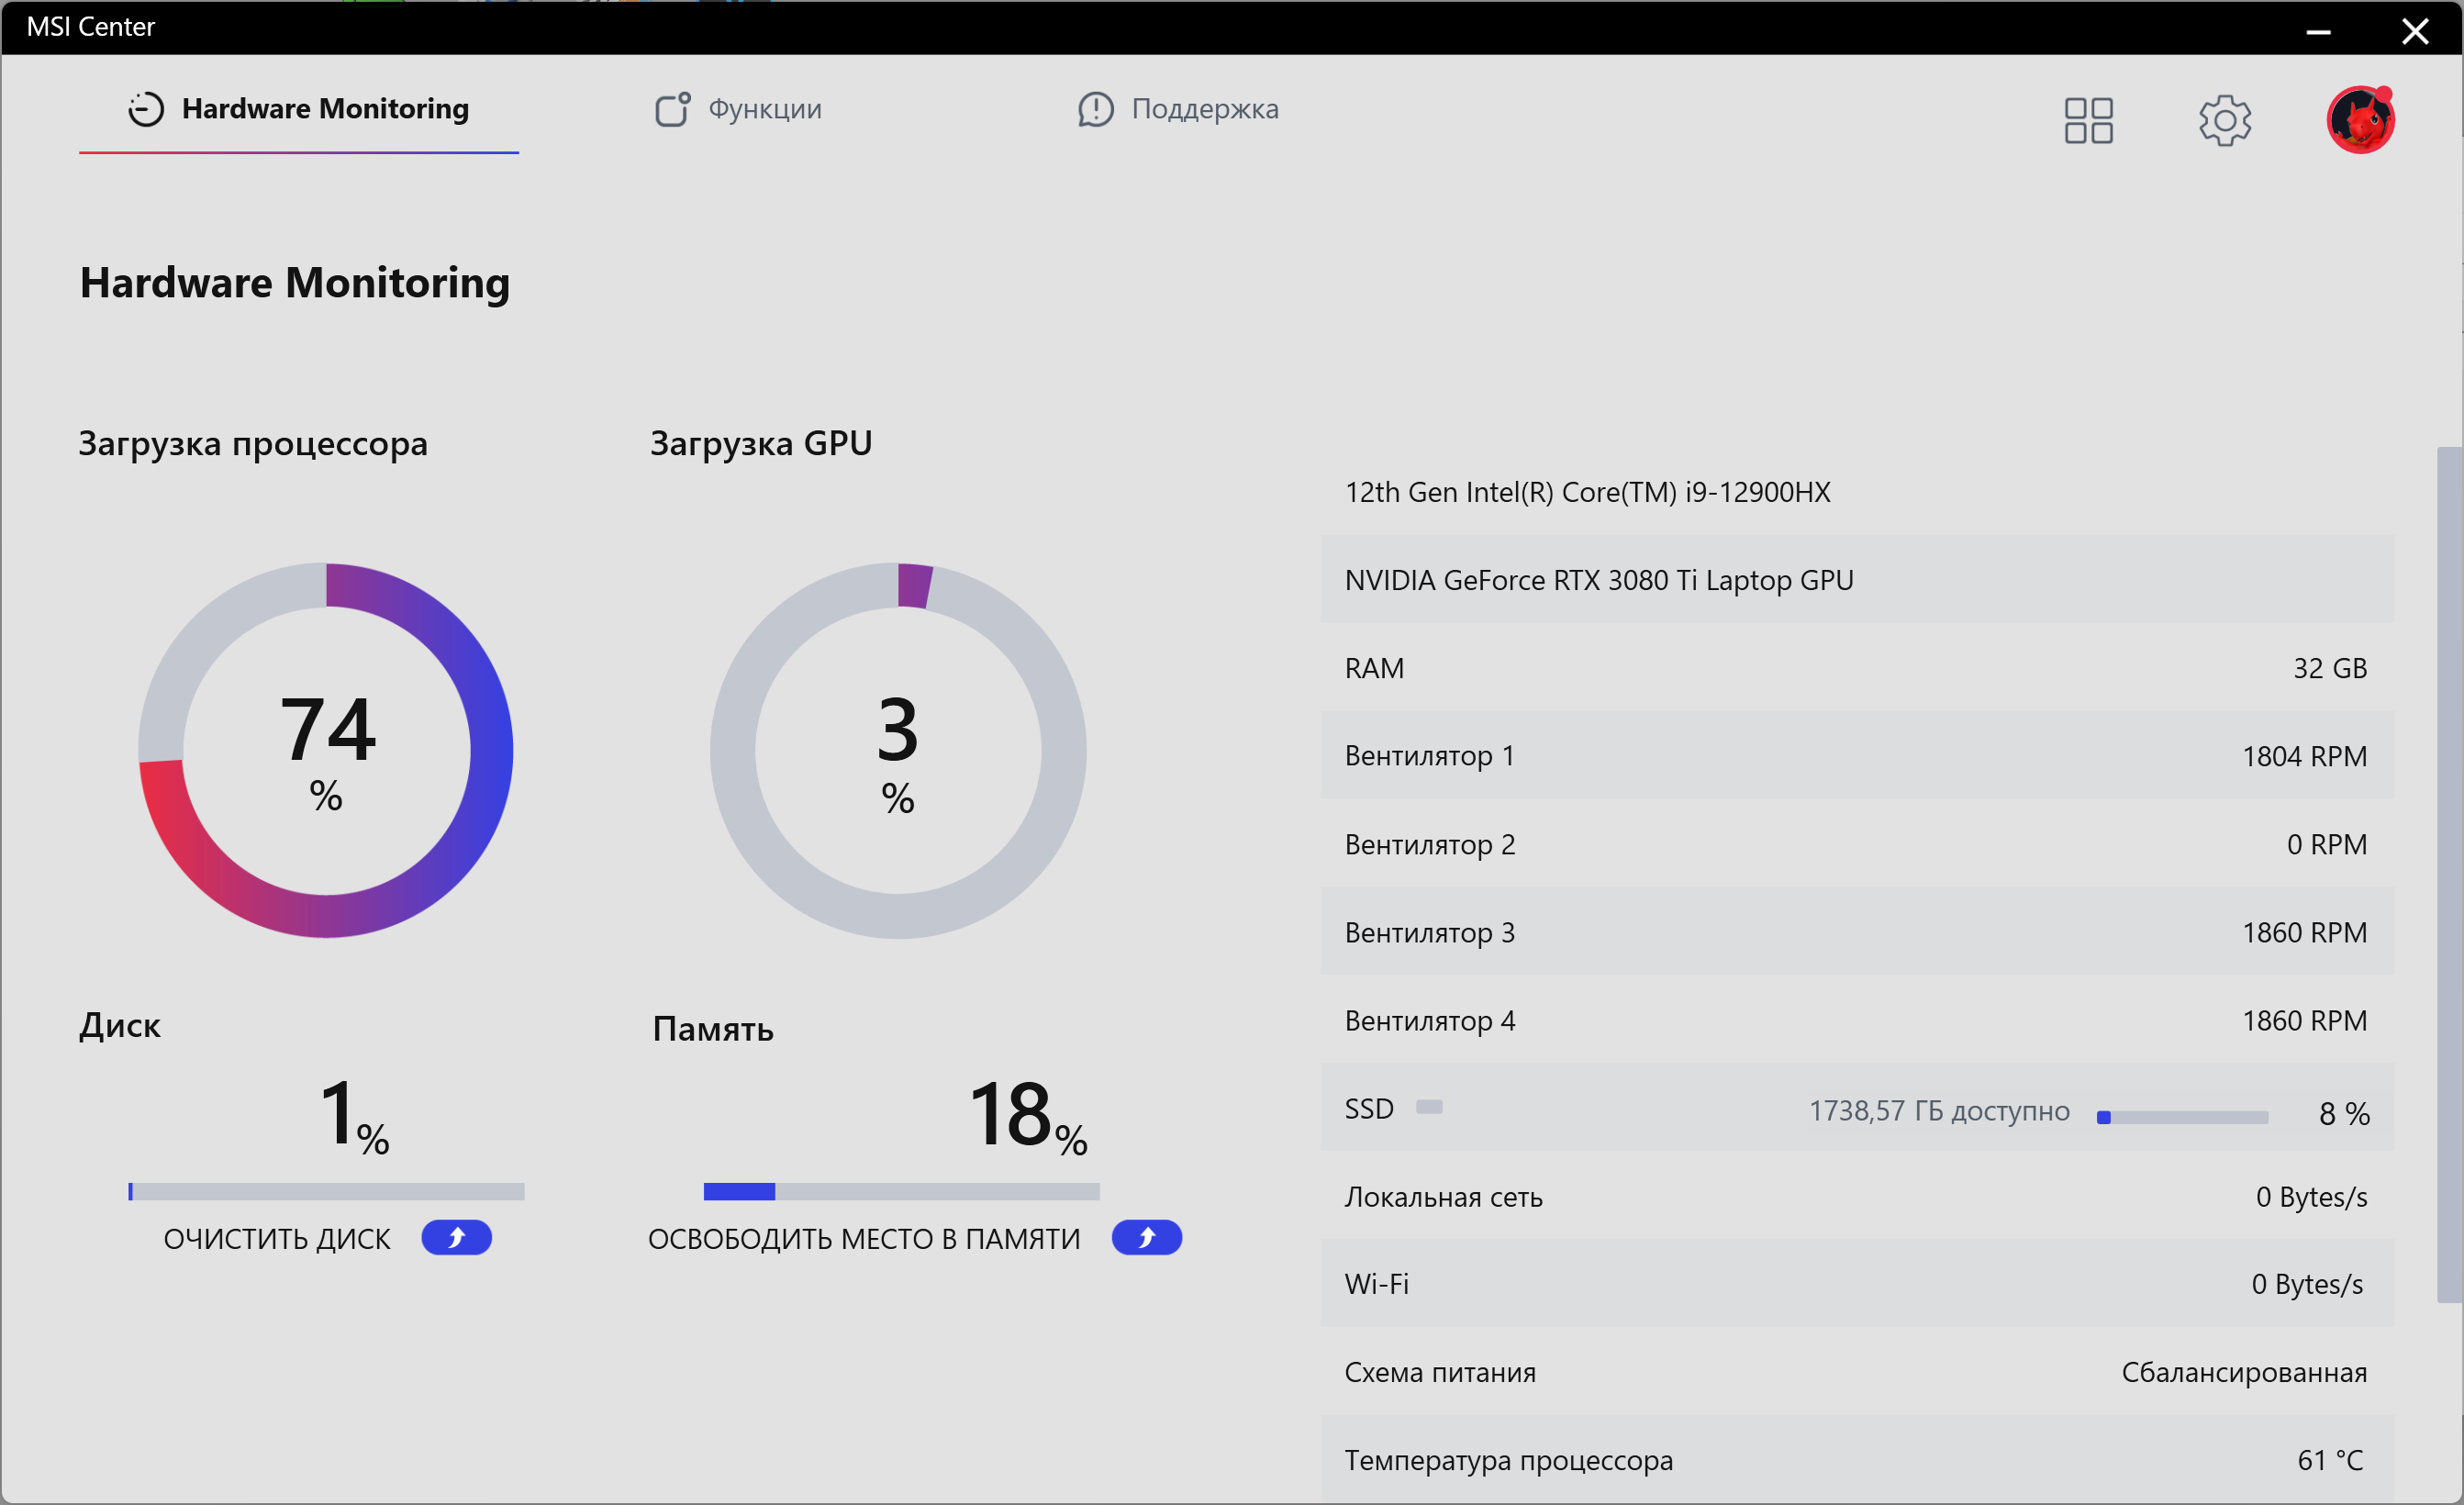Click the Поддержка exclamation bubble icon
Screen dimensions: 2464x1505
pos(1095,109)
